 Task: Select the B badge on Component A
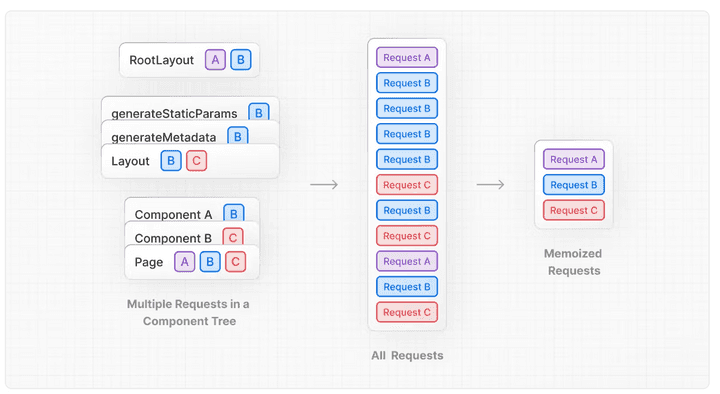[234, 213]
